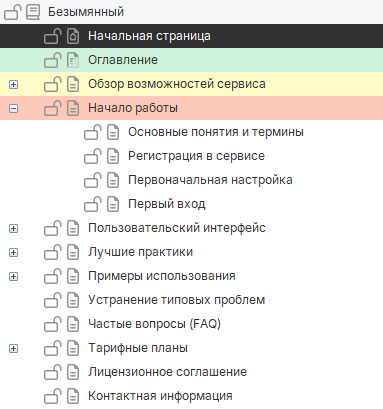This screenshot has height=409, width=383.
Task: Click the lock icon of Первый вход
Action: (x=93, y=204)
